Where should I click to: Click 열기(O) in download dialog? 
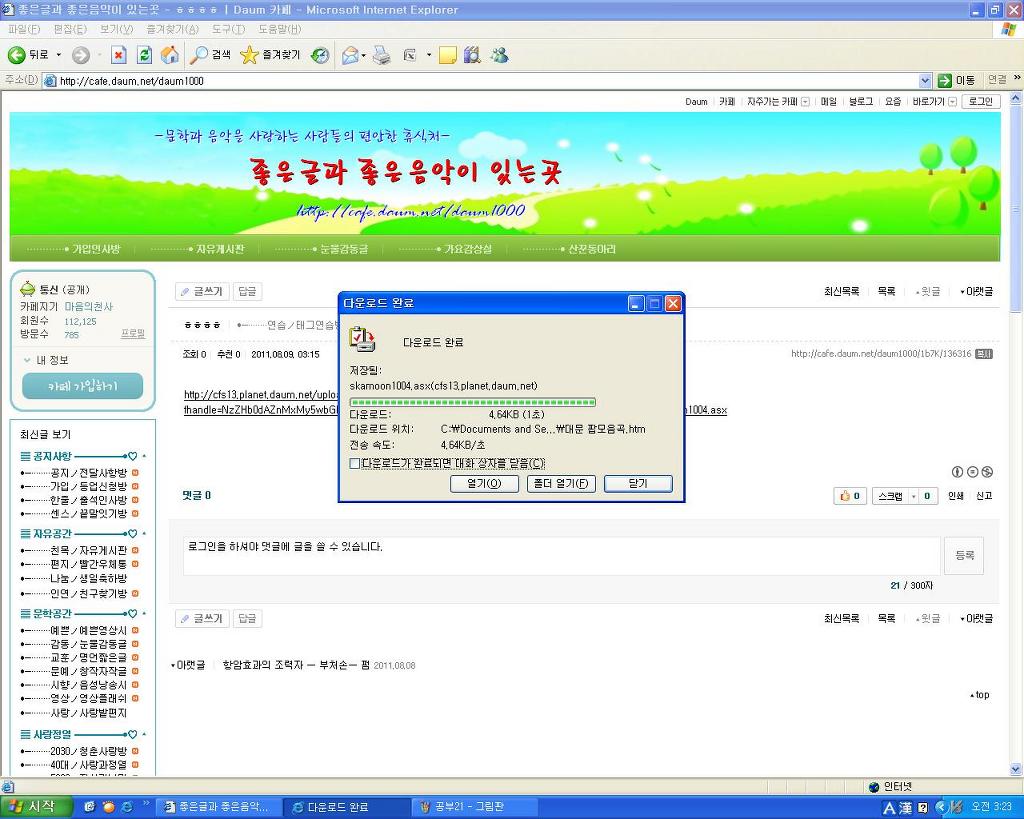484,484
